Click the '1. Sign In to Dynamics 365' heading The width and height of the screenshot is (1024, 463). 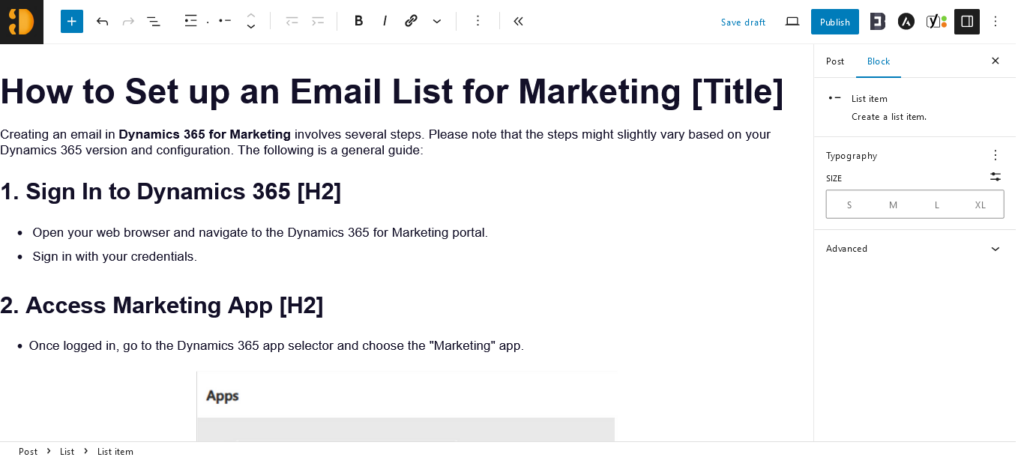coord(170,192)
